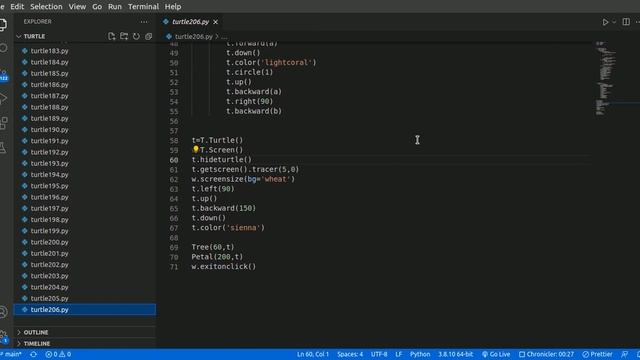This screenshot has height=360, width=640.
Task: Click synchronize changes icon in status bar
Action: click(x=33, y=354)
